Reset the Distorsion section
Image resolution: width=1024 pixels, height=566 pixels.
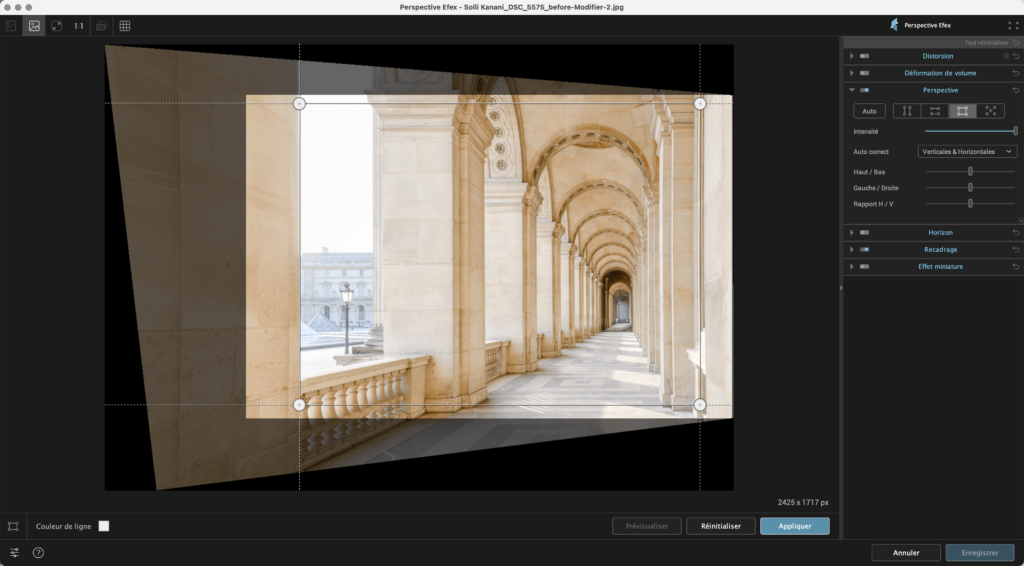pos(1016,56)
